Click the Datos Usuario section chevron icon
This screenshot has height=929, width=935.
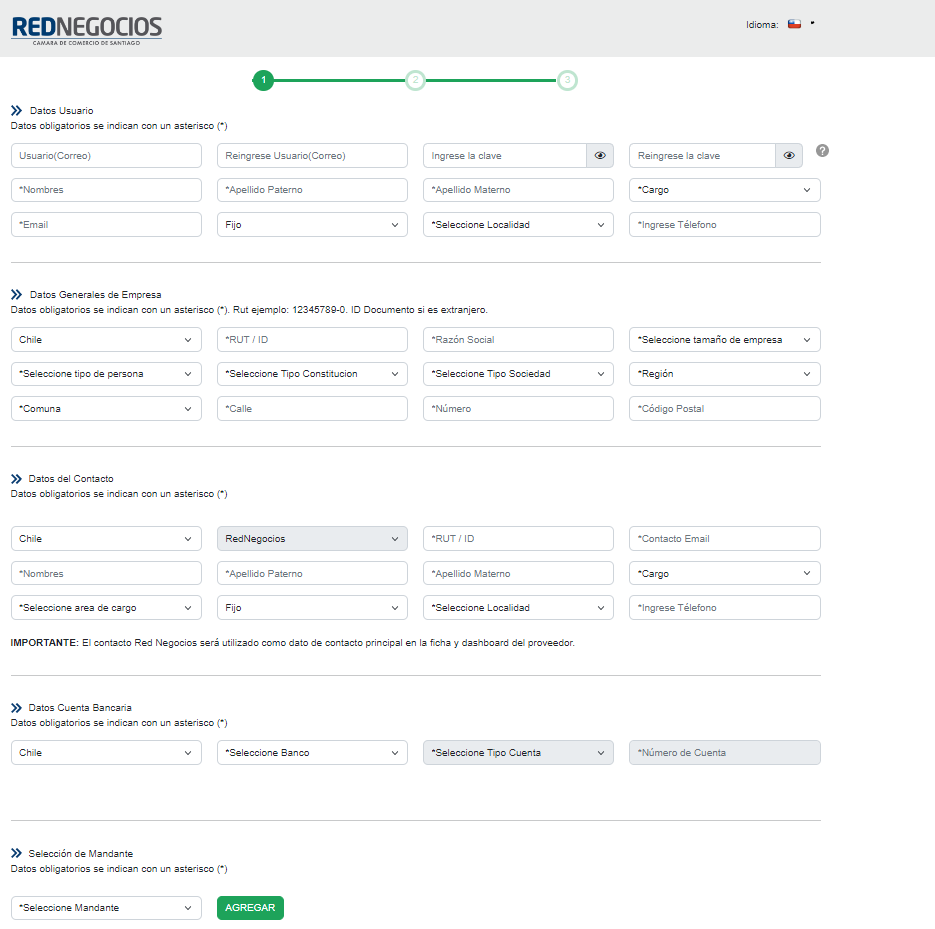(17, 111)
